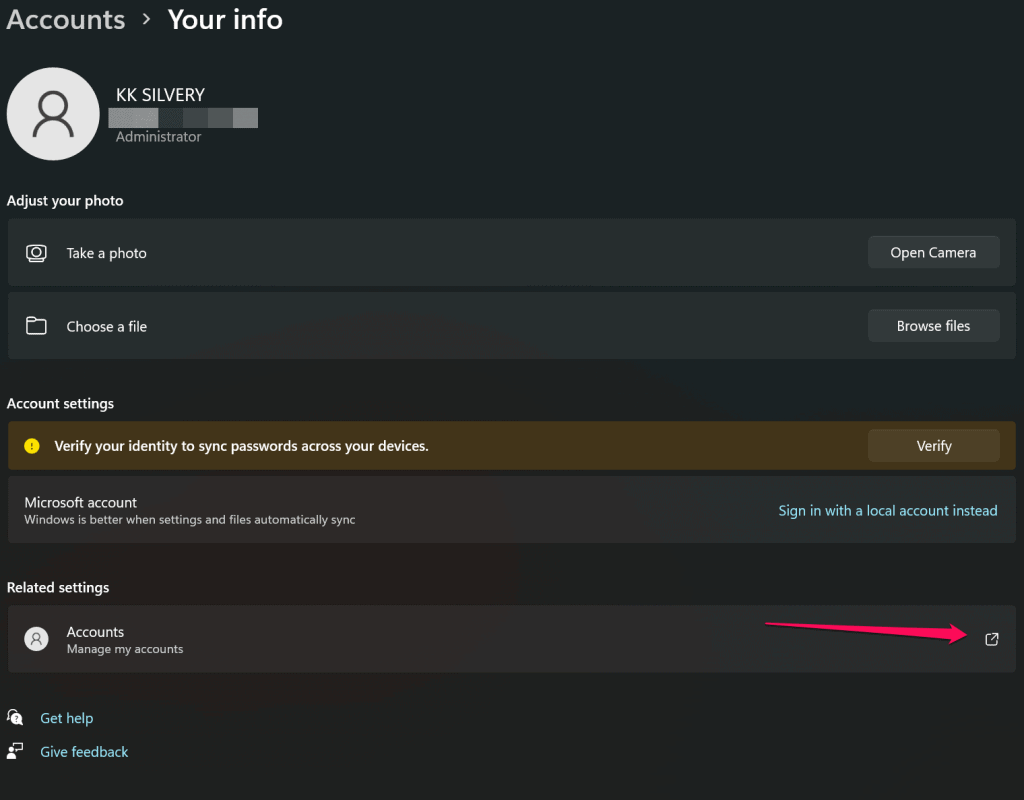The height and width of the screenshot is (800, 1024).
Task: Open the Get help link
Action: pos(67,718)
